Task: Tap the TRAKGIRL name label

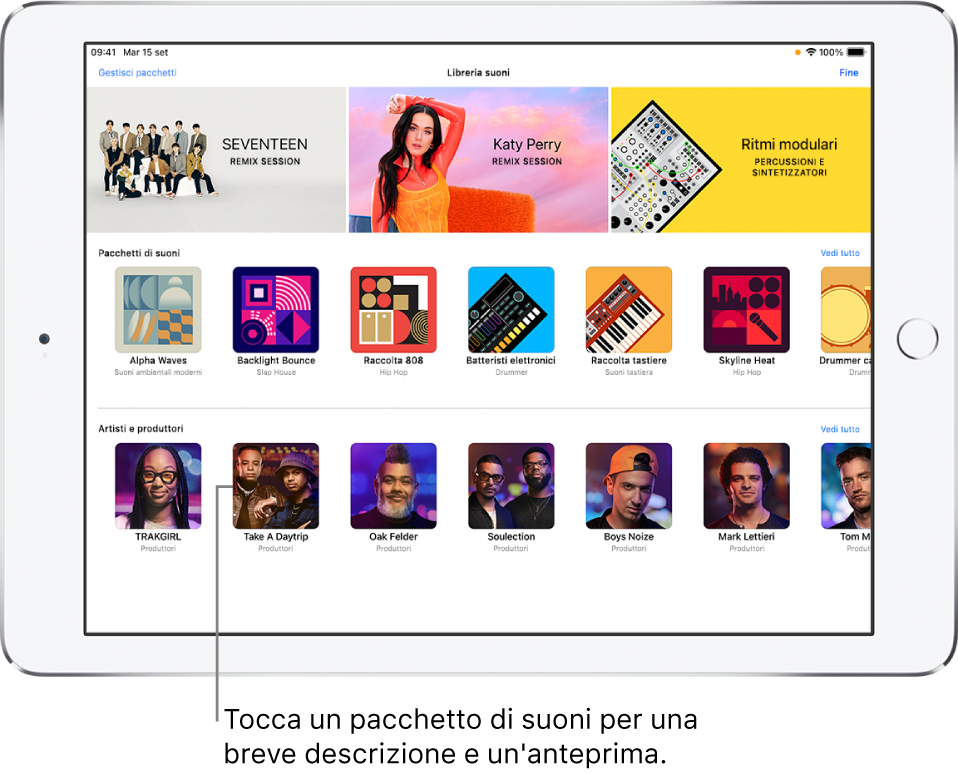Action: point(158,536)
